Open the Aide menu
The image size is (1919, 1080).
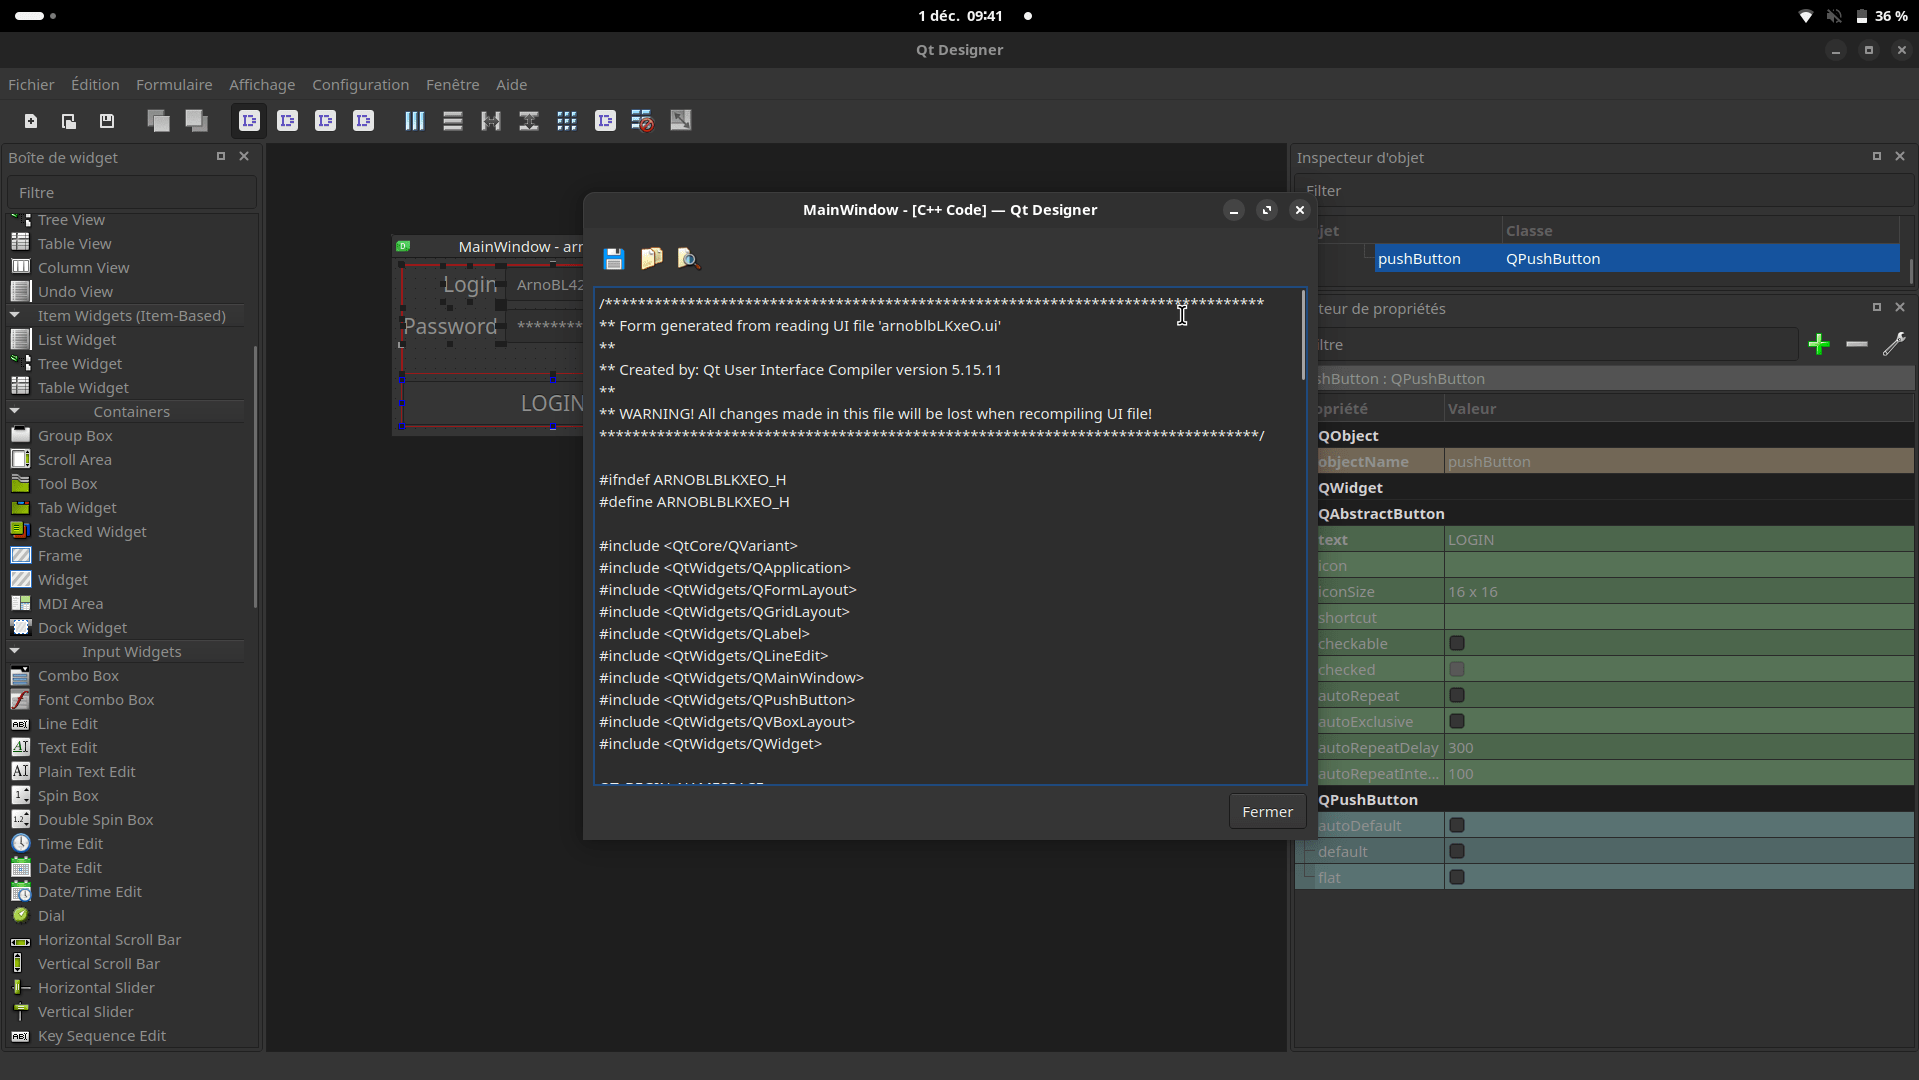click(x=511, y=85)
